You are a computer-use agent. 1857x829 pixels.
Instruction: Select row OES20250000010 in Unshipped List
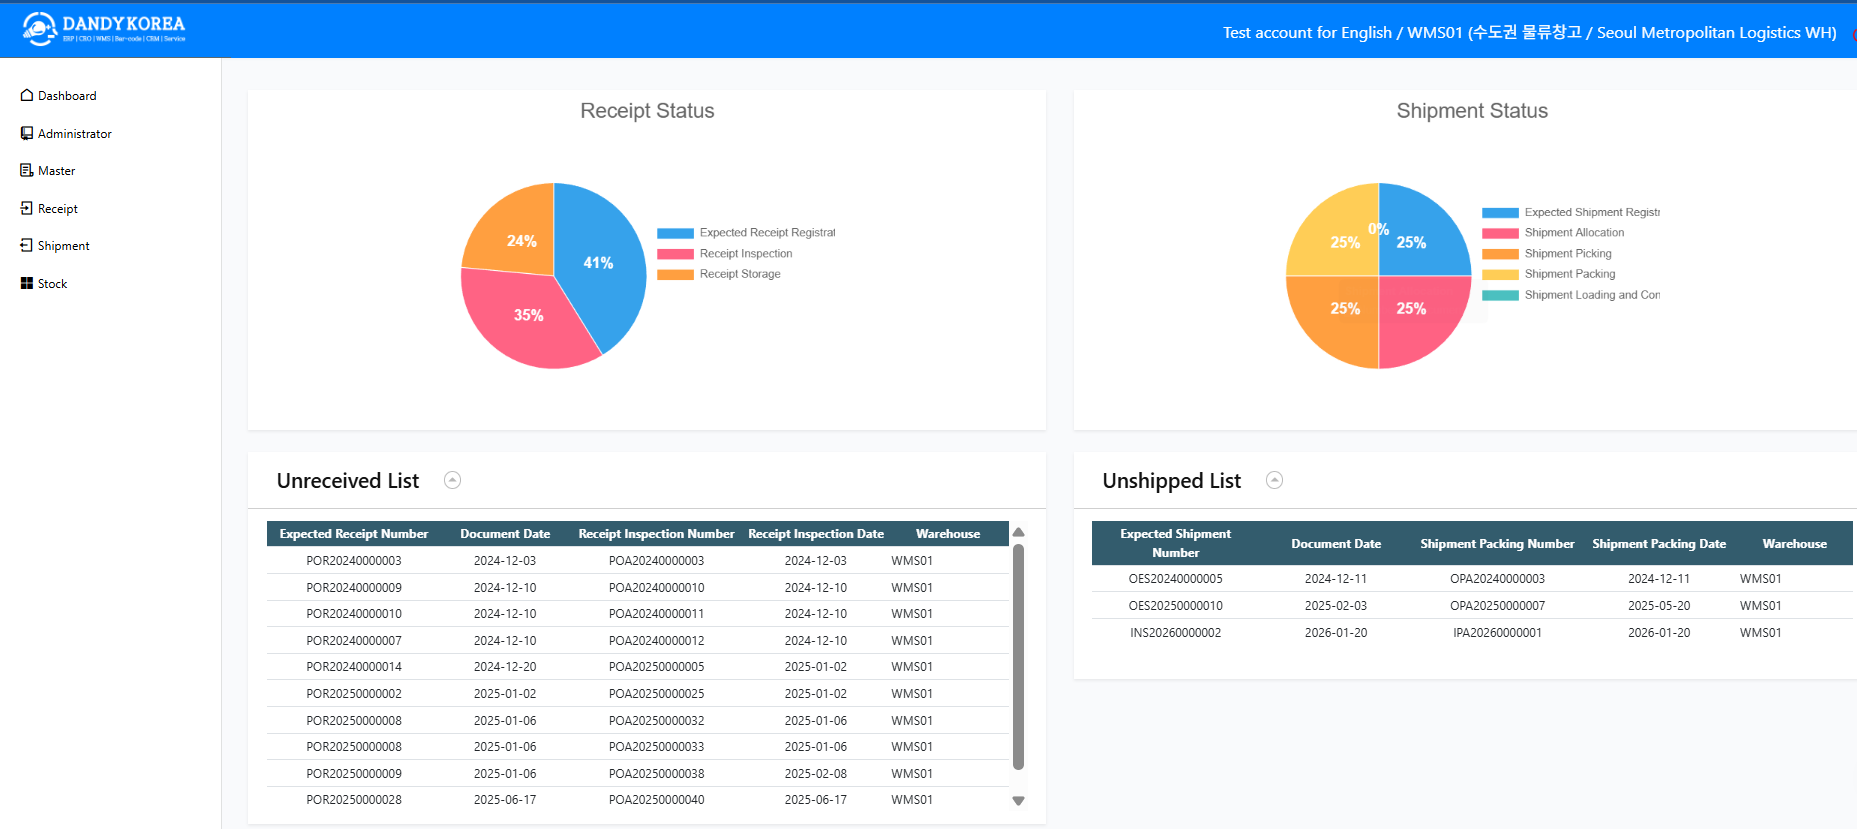click(x=1472, y=606)
